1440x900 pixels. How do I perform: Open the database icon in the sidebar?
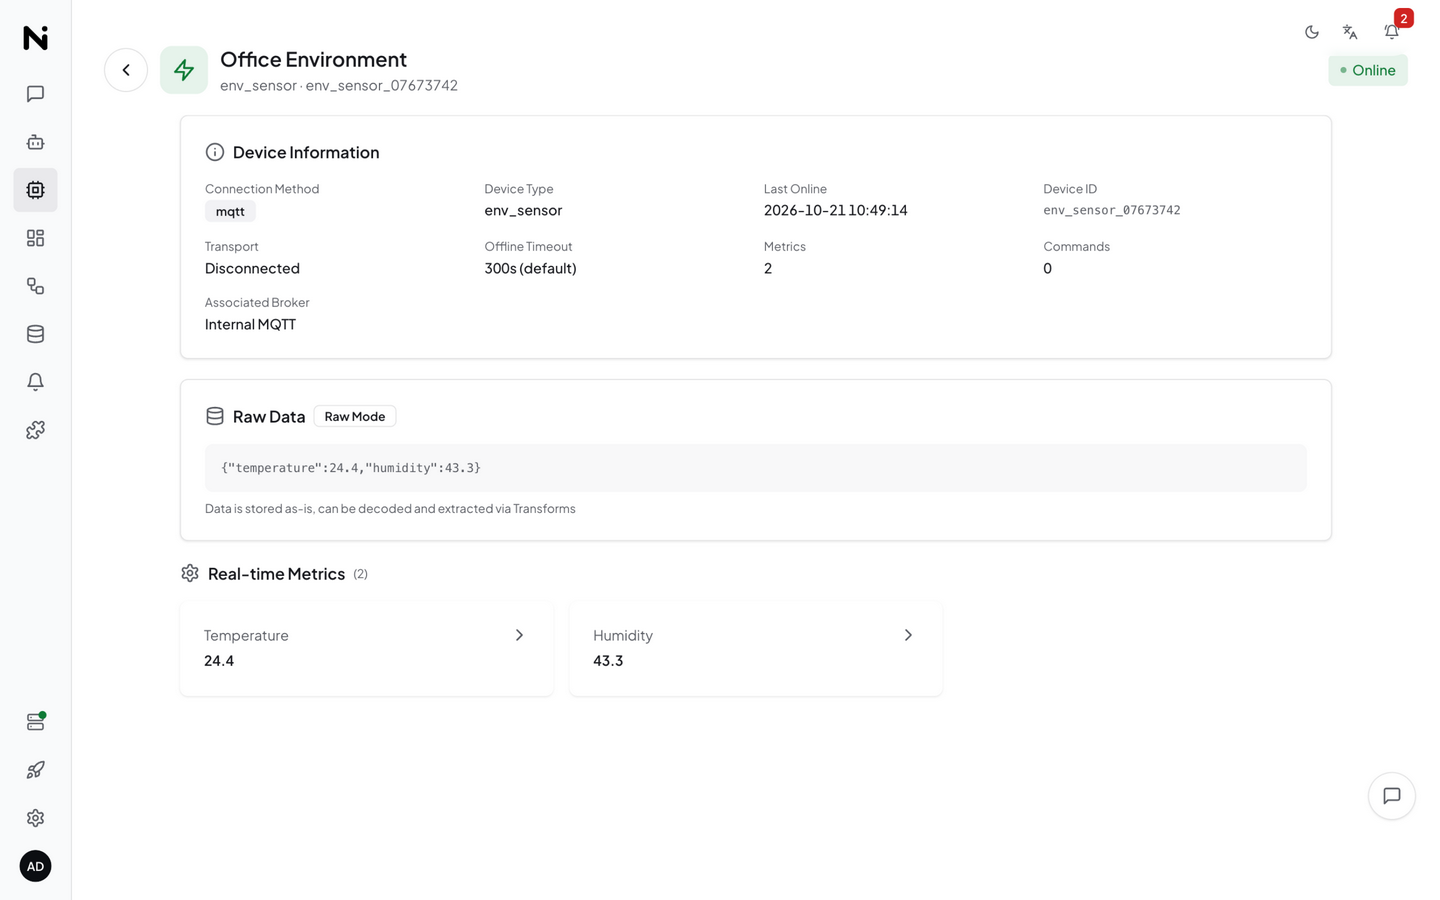pos(35,334)
